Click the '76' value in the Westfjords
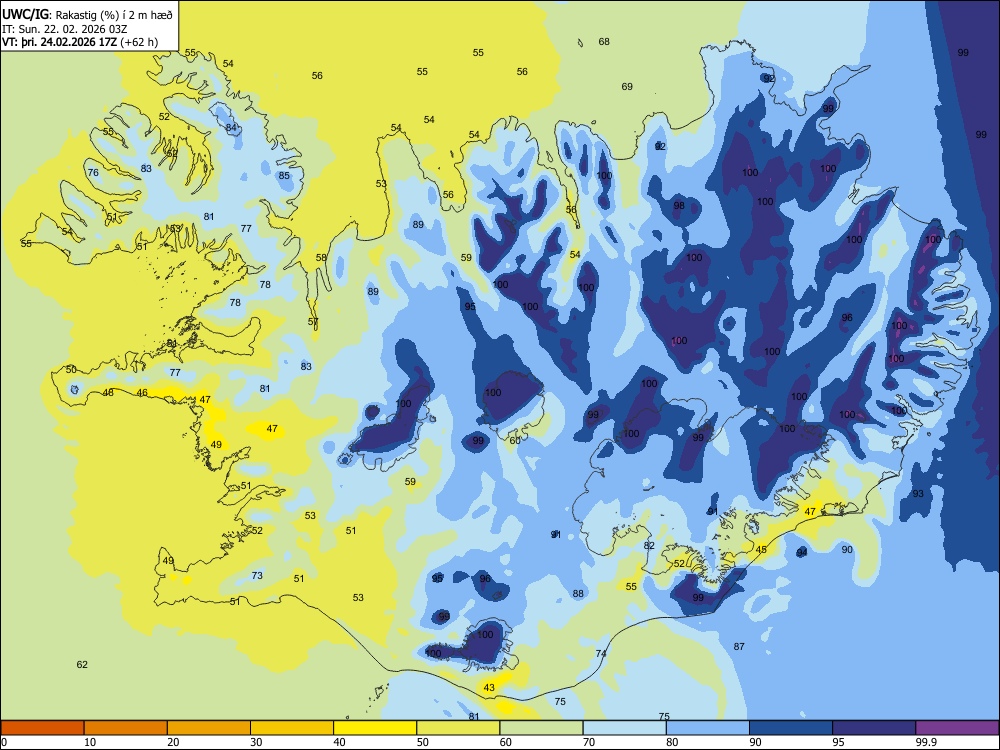The height and width of the screenshot is (750, 1000). pos(93,172)
